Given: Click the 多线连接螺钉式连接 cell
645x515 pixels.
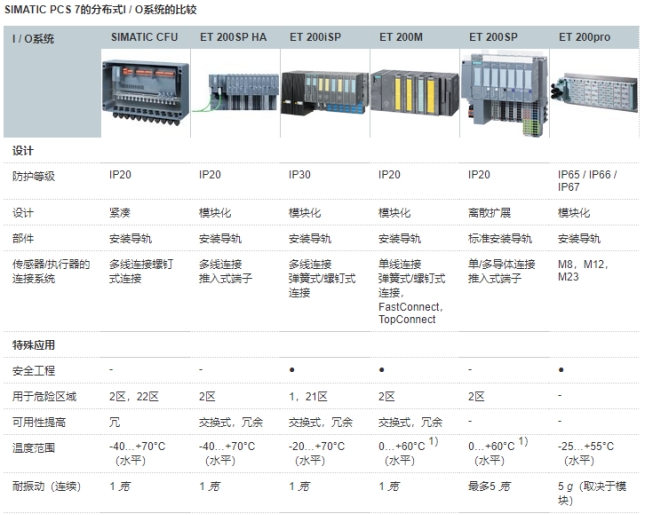Looking at the screenshot, I should pyautogui.click(x=141, y=271).
